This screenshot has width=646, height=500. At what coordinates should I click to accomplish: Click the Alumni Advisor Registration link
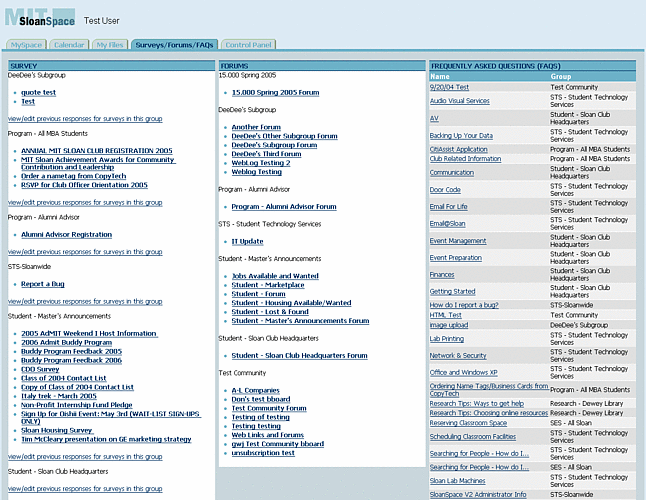(x=66, y=235)
